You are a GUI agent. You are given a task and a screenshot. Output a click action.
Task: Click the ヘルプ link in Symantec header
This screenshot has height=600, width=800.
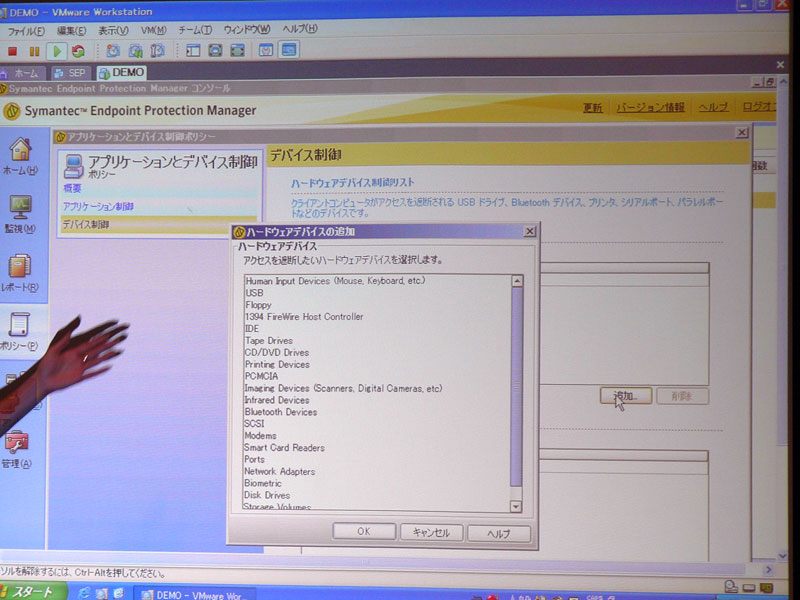(713, 107)
